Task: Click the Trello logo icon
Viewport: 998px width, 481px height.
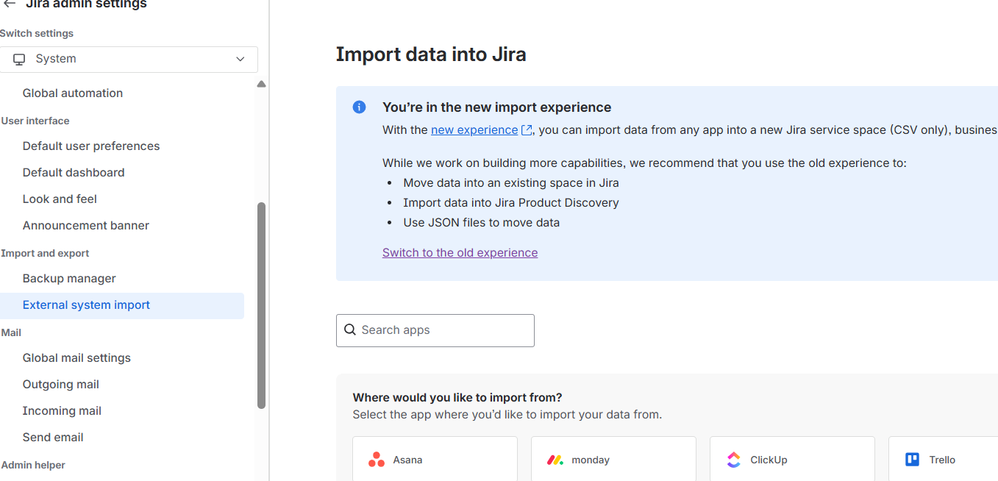Action: click(x=912, y=460)
